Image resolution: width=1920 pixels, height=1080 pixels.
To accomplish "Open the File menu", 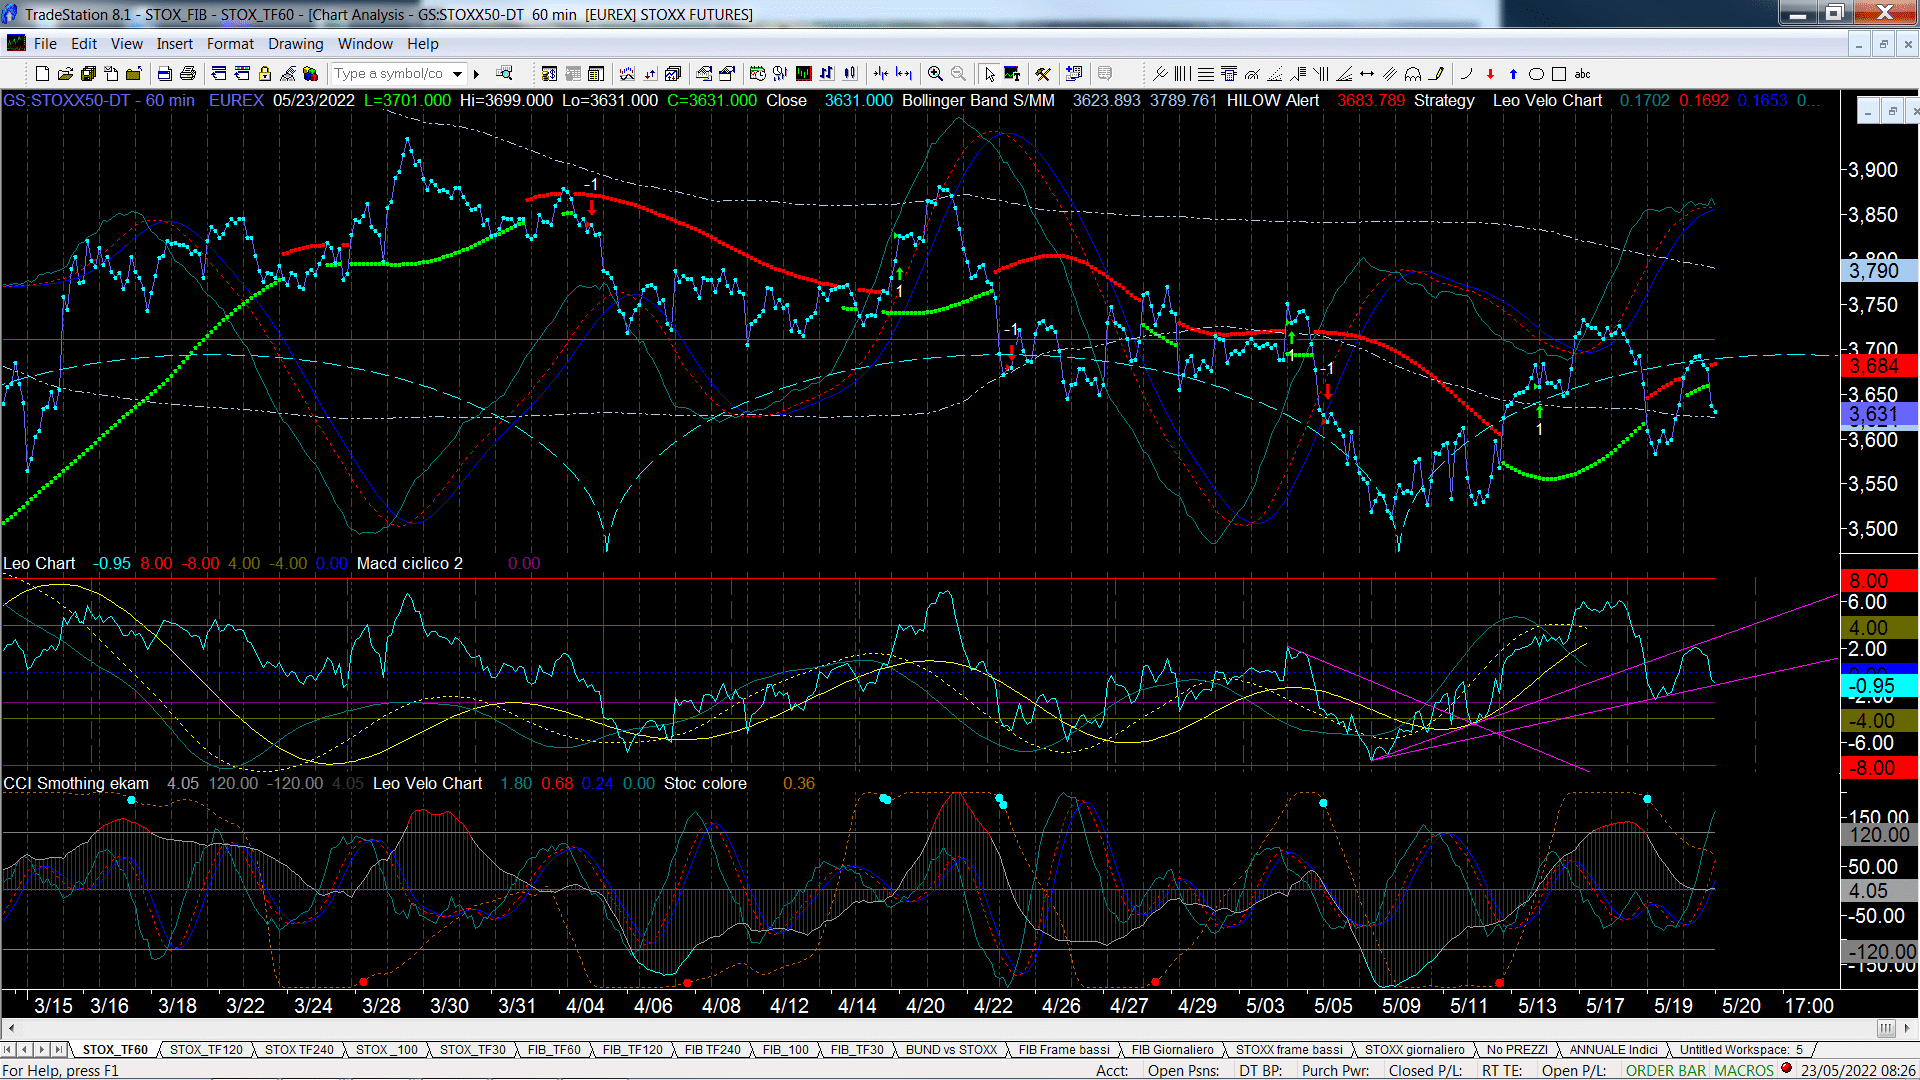I will (45, 44).
